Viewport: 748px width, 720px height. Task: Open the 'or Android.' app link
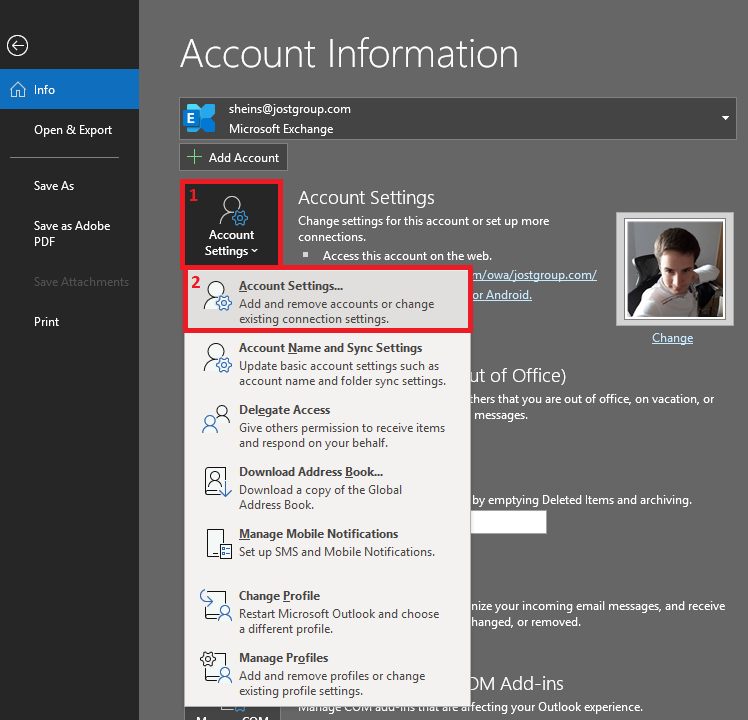[502, 295]
